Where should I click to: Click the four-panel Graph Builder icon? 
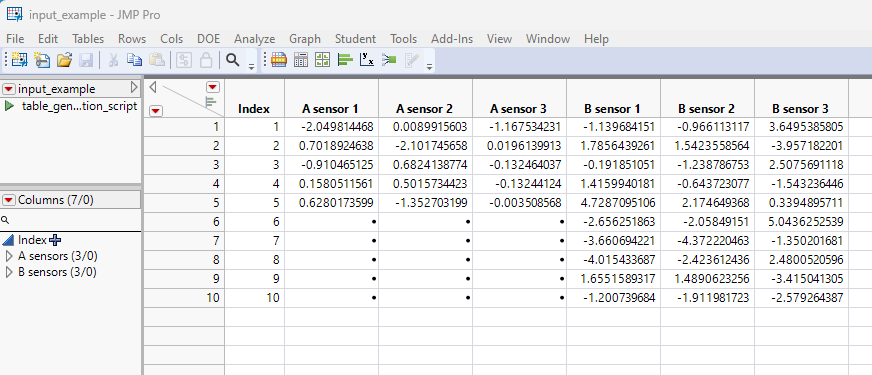tap(323, 60)
